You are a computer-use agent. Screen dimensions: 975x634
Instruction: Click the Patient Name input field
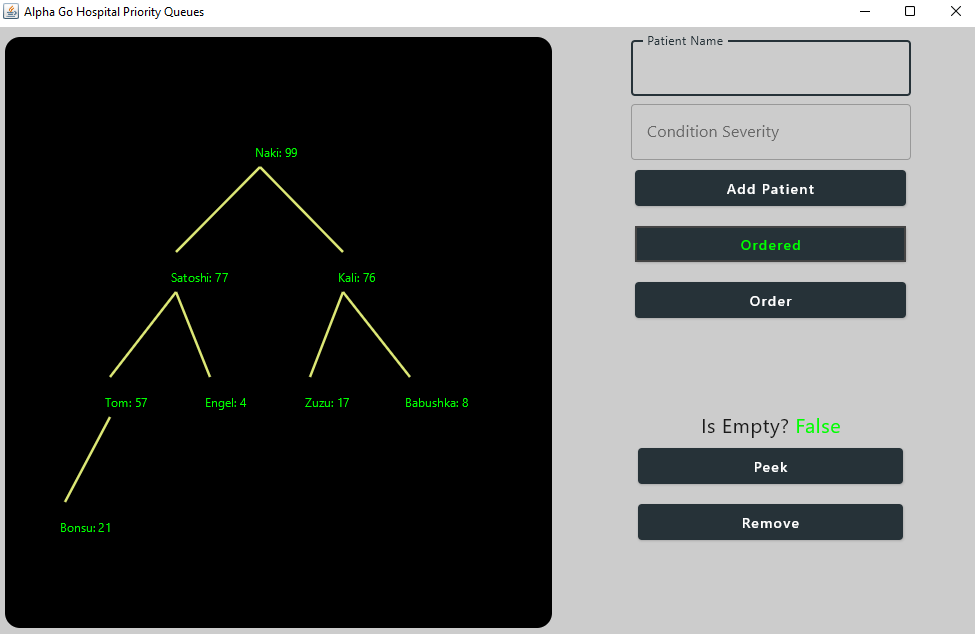tap(770, 68)
